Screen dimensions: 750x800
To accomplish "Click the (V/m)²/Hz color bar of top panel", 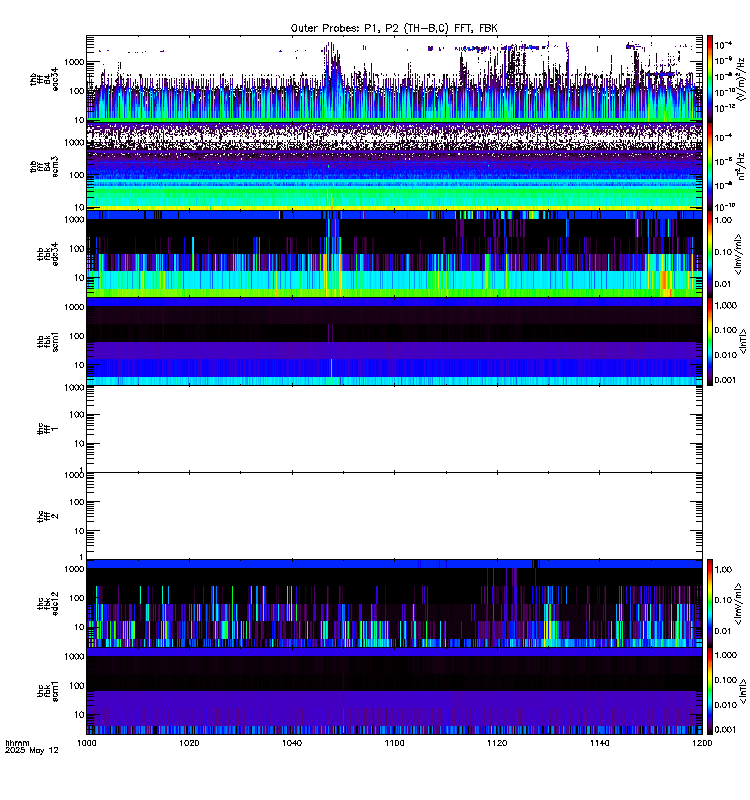I will 710,79.
